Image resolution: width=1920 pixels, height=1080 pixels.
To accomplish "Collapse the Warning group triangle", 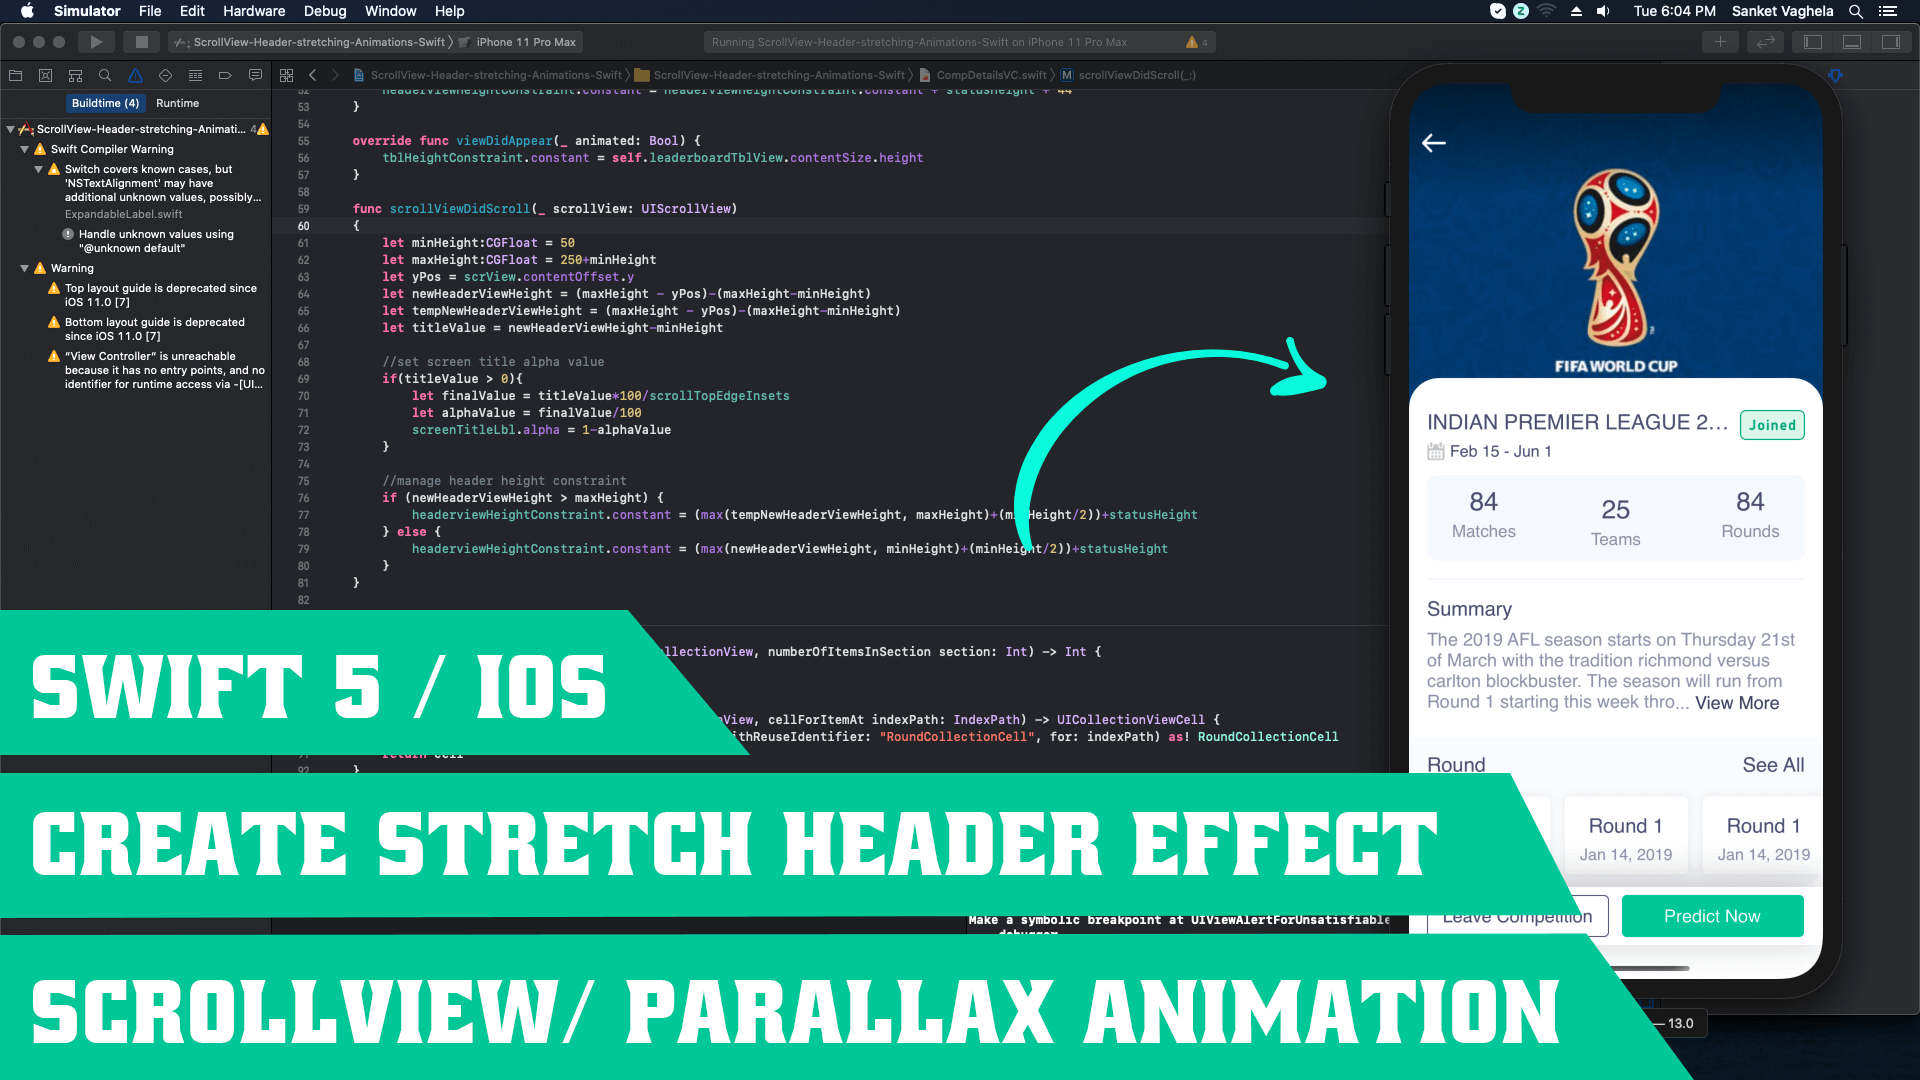I will [24, 268].
